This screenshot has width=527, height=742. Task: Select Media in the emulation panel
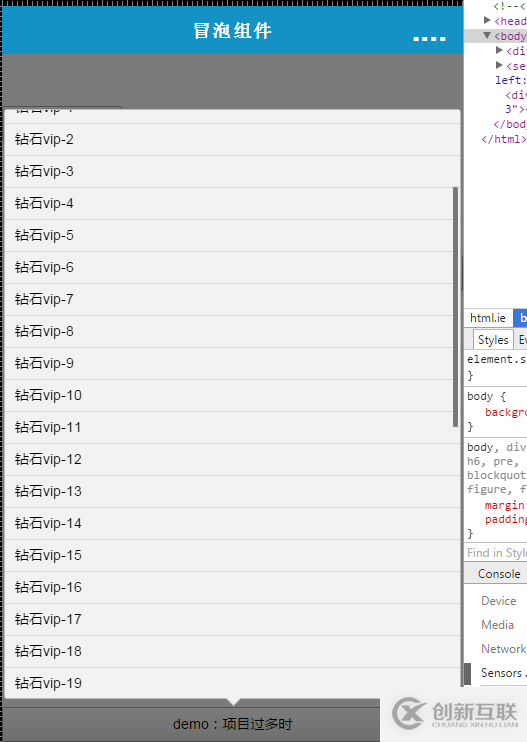click(497, 625)
